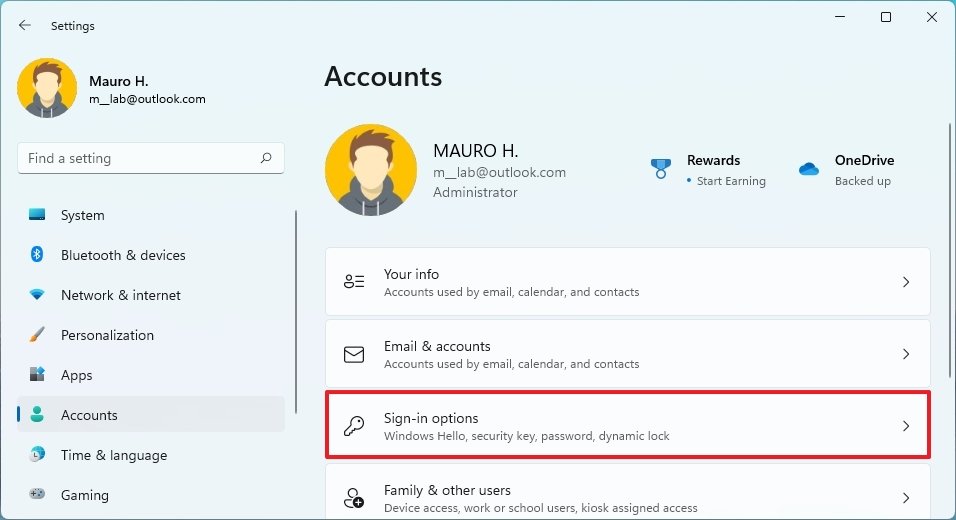
Task: Open the Gaming sidebar item
Action: tap(84, 495)
